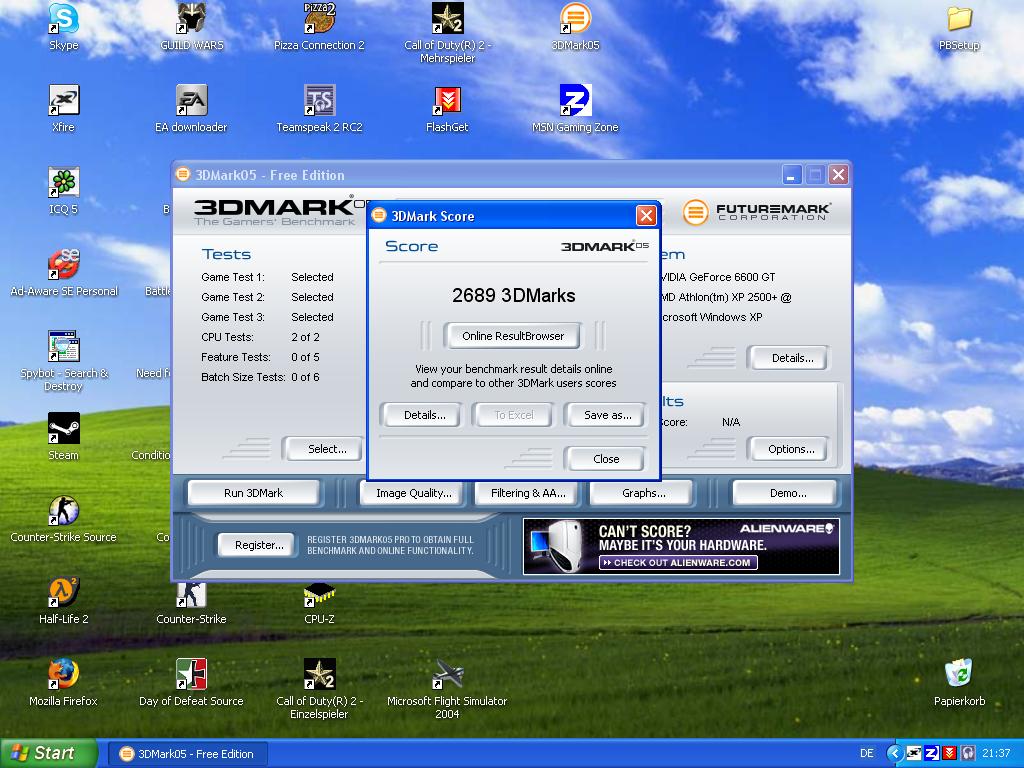This screenshot has width=1024, height=768.
Task: Open the PBSetup folder icon
Action: click(x=959, y=20)
